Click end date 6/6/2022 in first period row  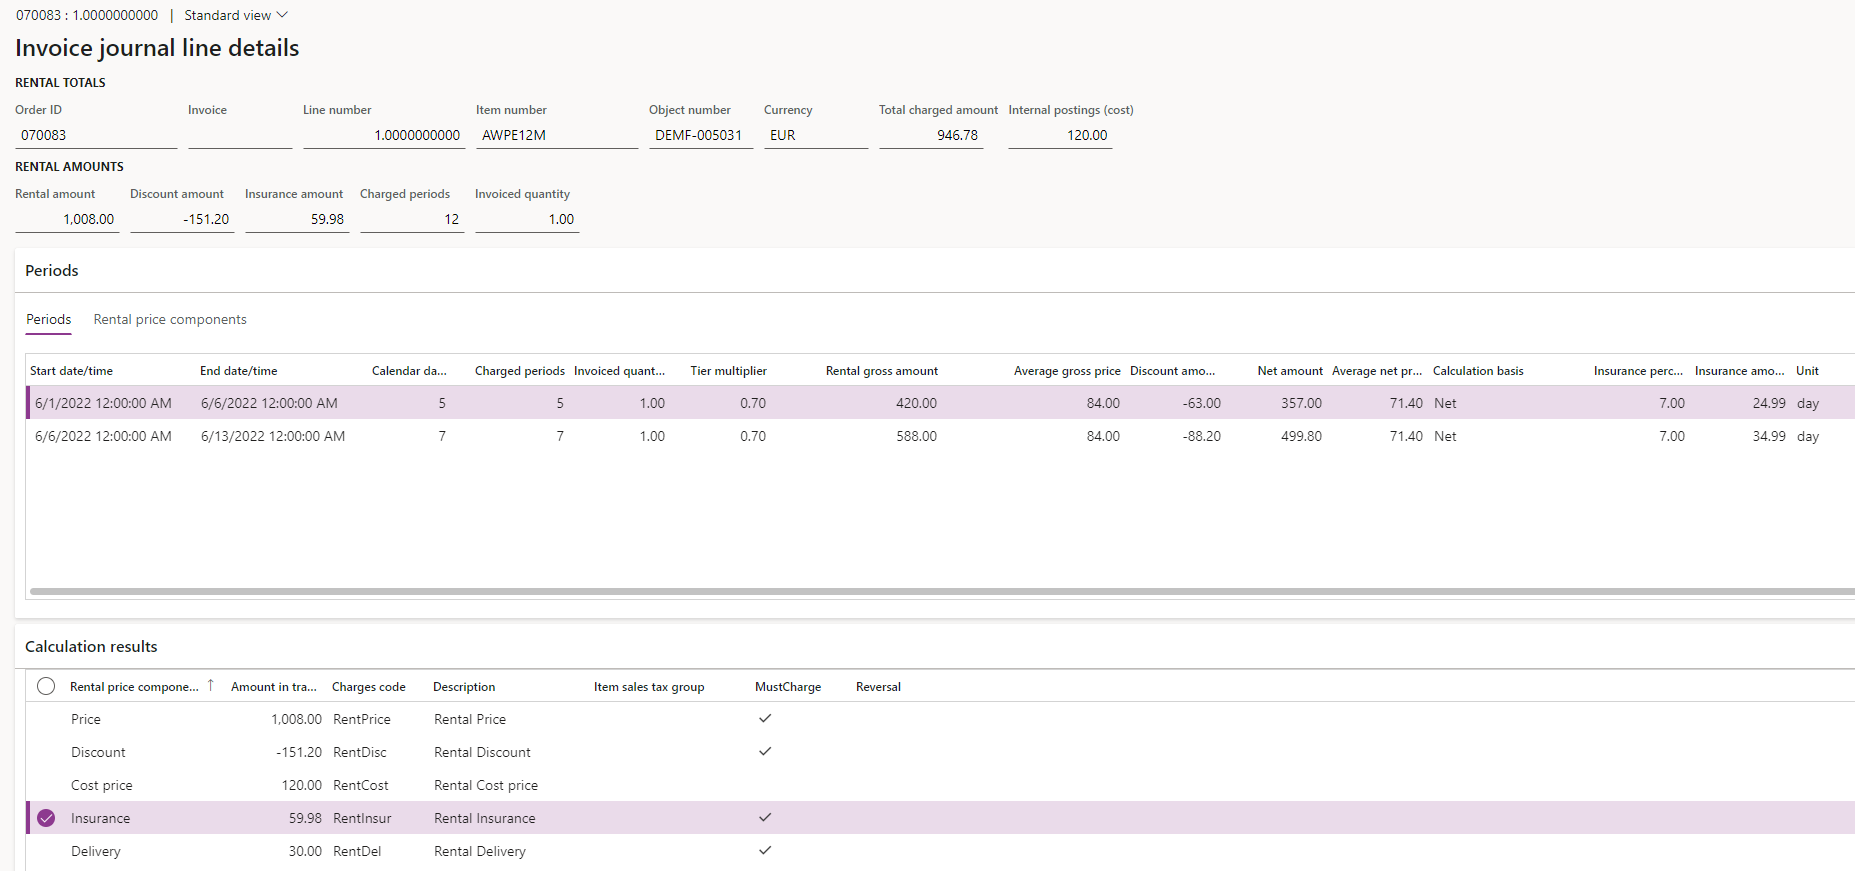click(269, 403)
